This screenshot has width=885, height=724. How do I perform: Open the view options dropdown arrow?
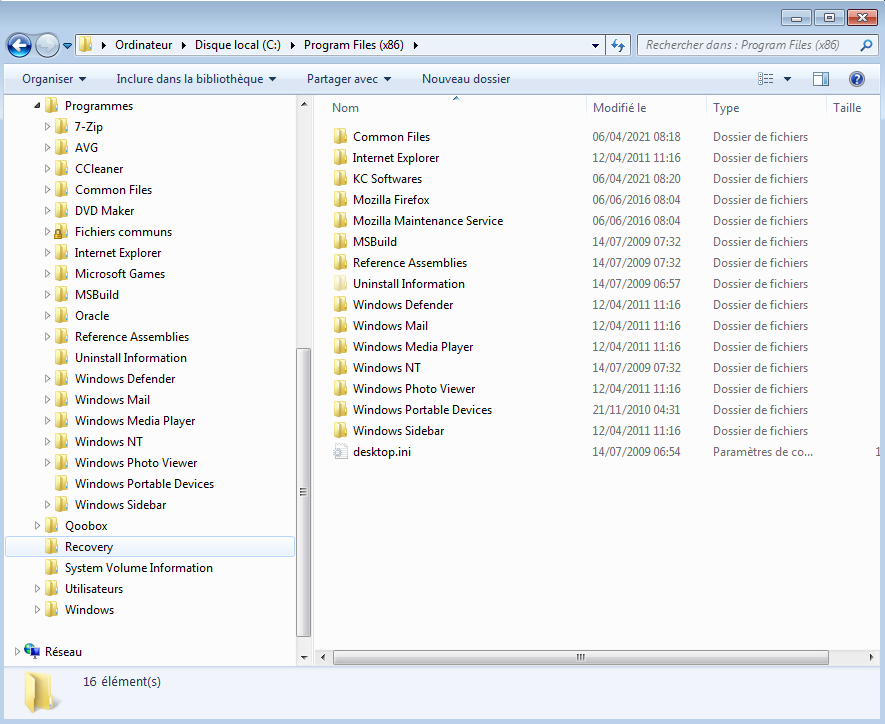(x=787, y=79)
